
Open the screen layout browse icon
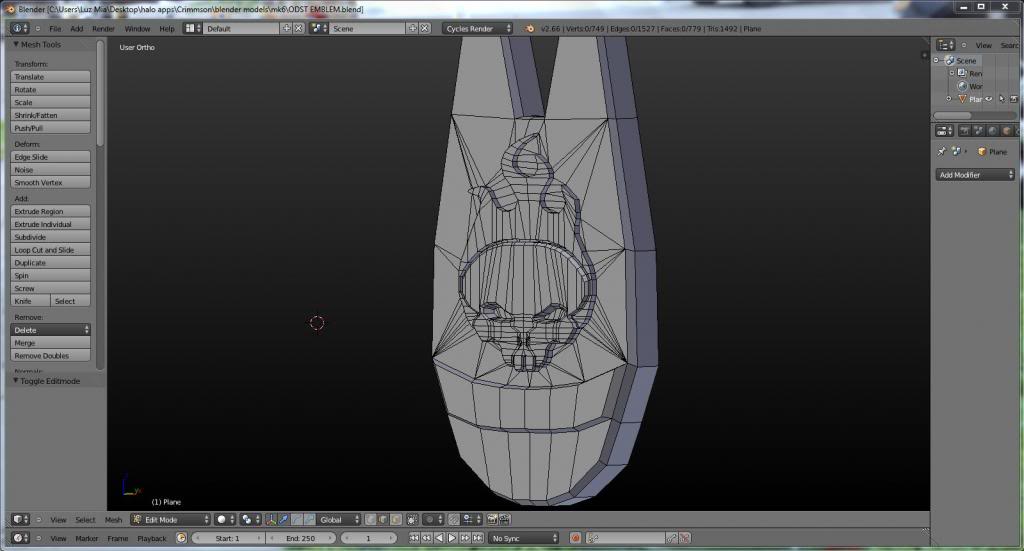click(192, 28)
